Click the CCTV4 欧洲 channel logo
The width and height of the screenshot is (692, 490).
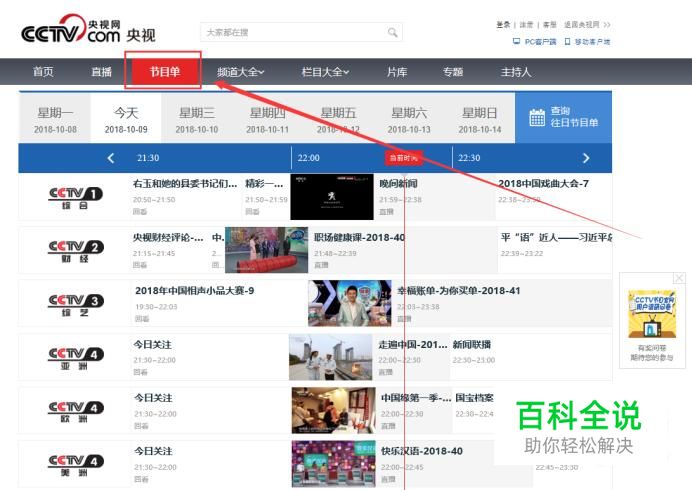75,411
